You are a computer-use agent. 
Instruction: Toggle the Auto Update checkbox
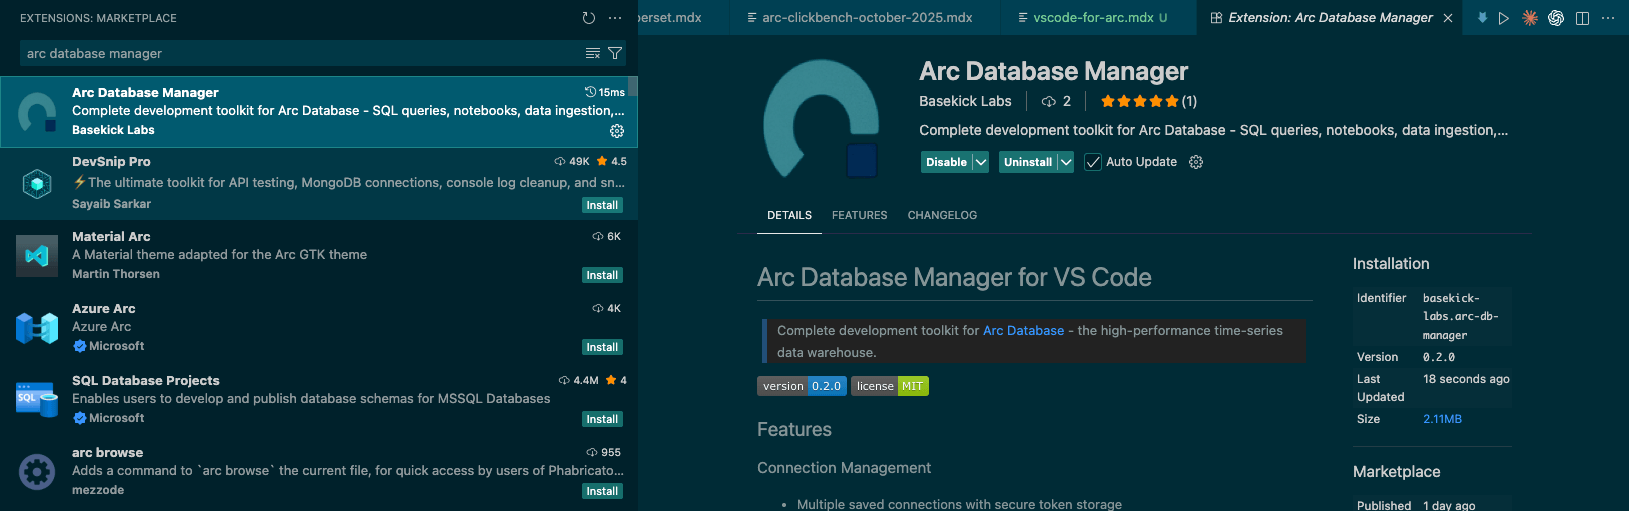click(1093, 162)
